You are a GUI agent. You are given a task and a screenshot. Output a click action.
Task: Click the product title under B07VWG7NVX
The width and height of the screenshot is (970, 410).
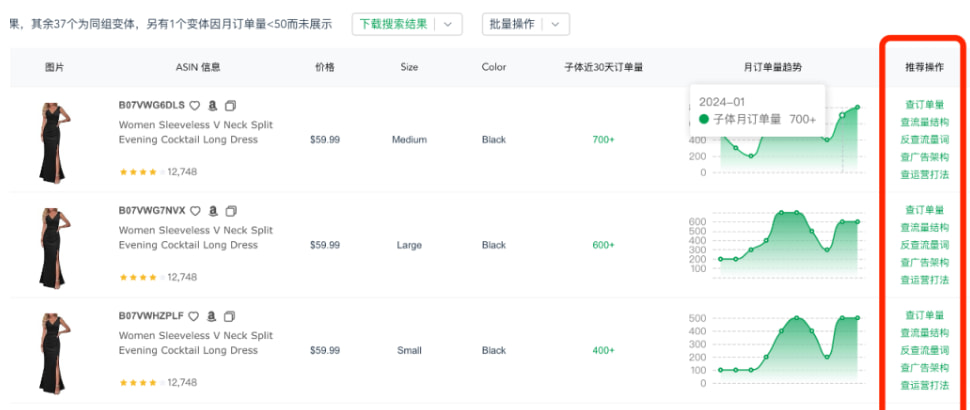pyautogui.click(x=195, y=237)
